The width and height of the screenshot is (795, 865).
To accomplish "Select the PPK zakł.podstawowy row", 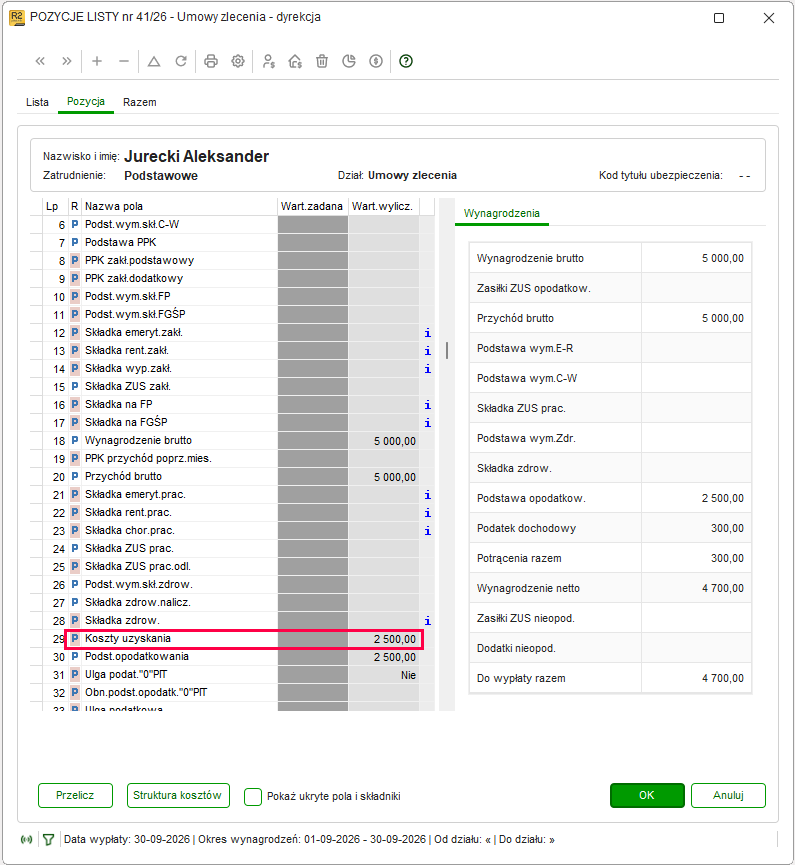I will [233, 260].
